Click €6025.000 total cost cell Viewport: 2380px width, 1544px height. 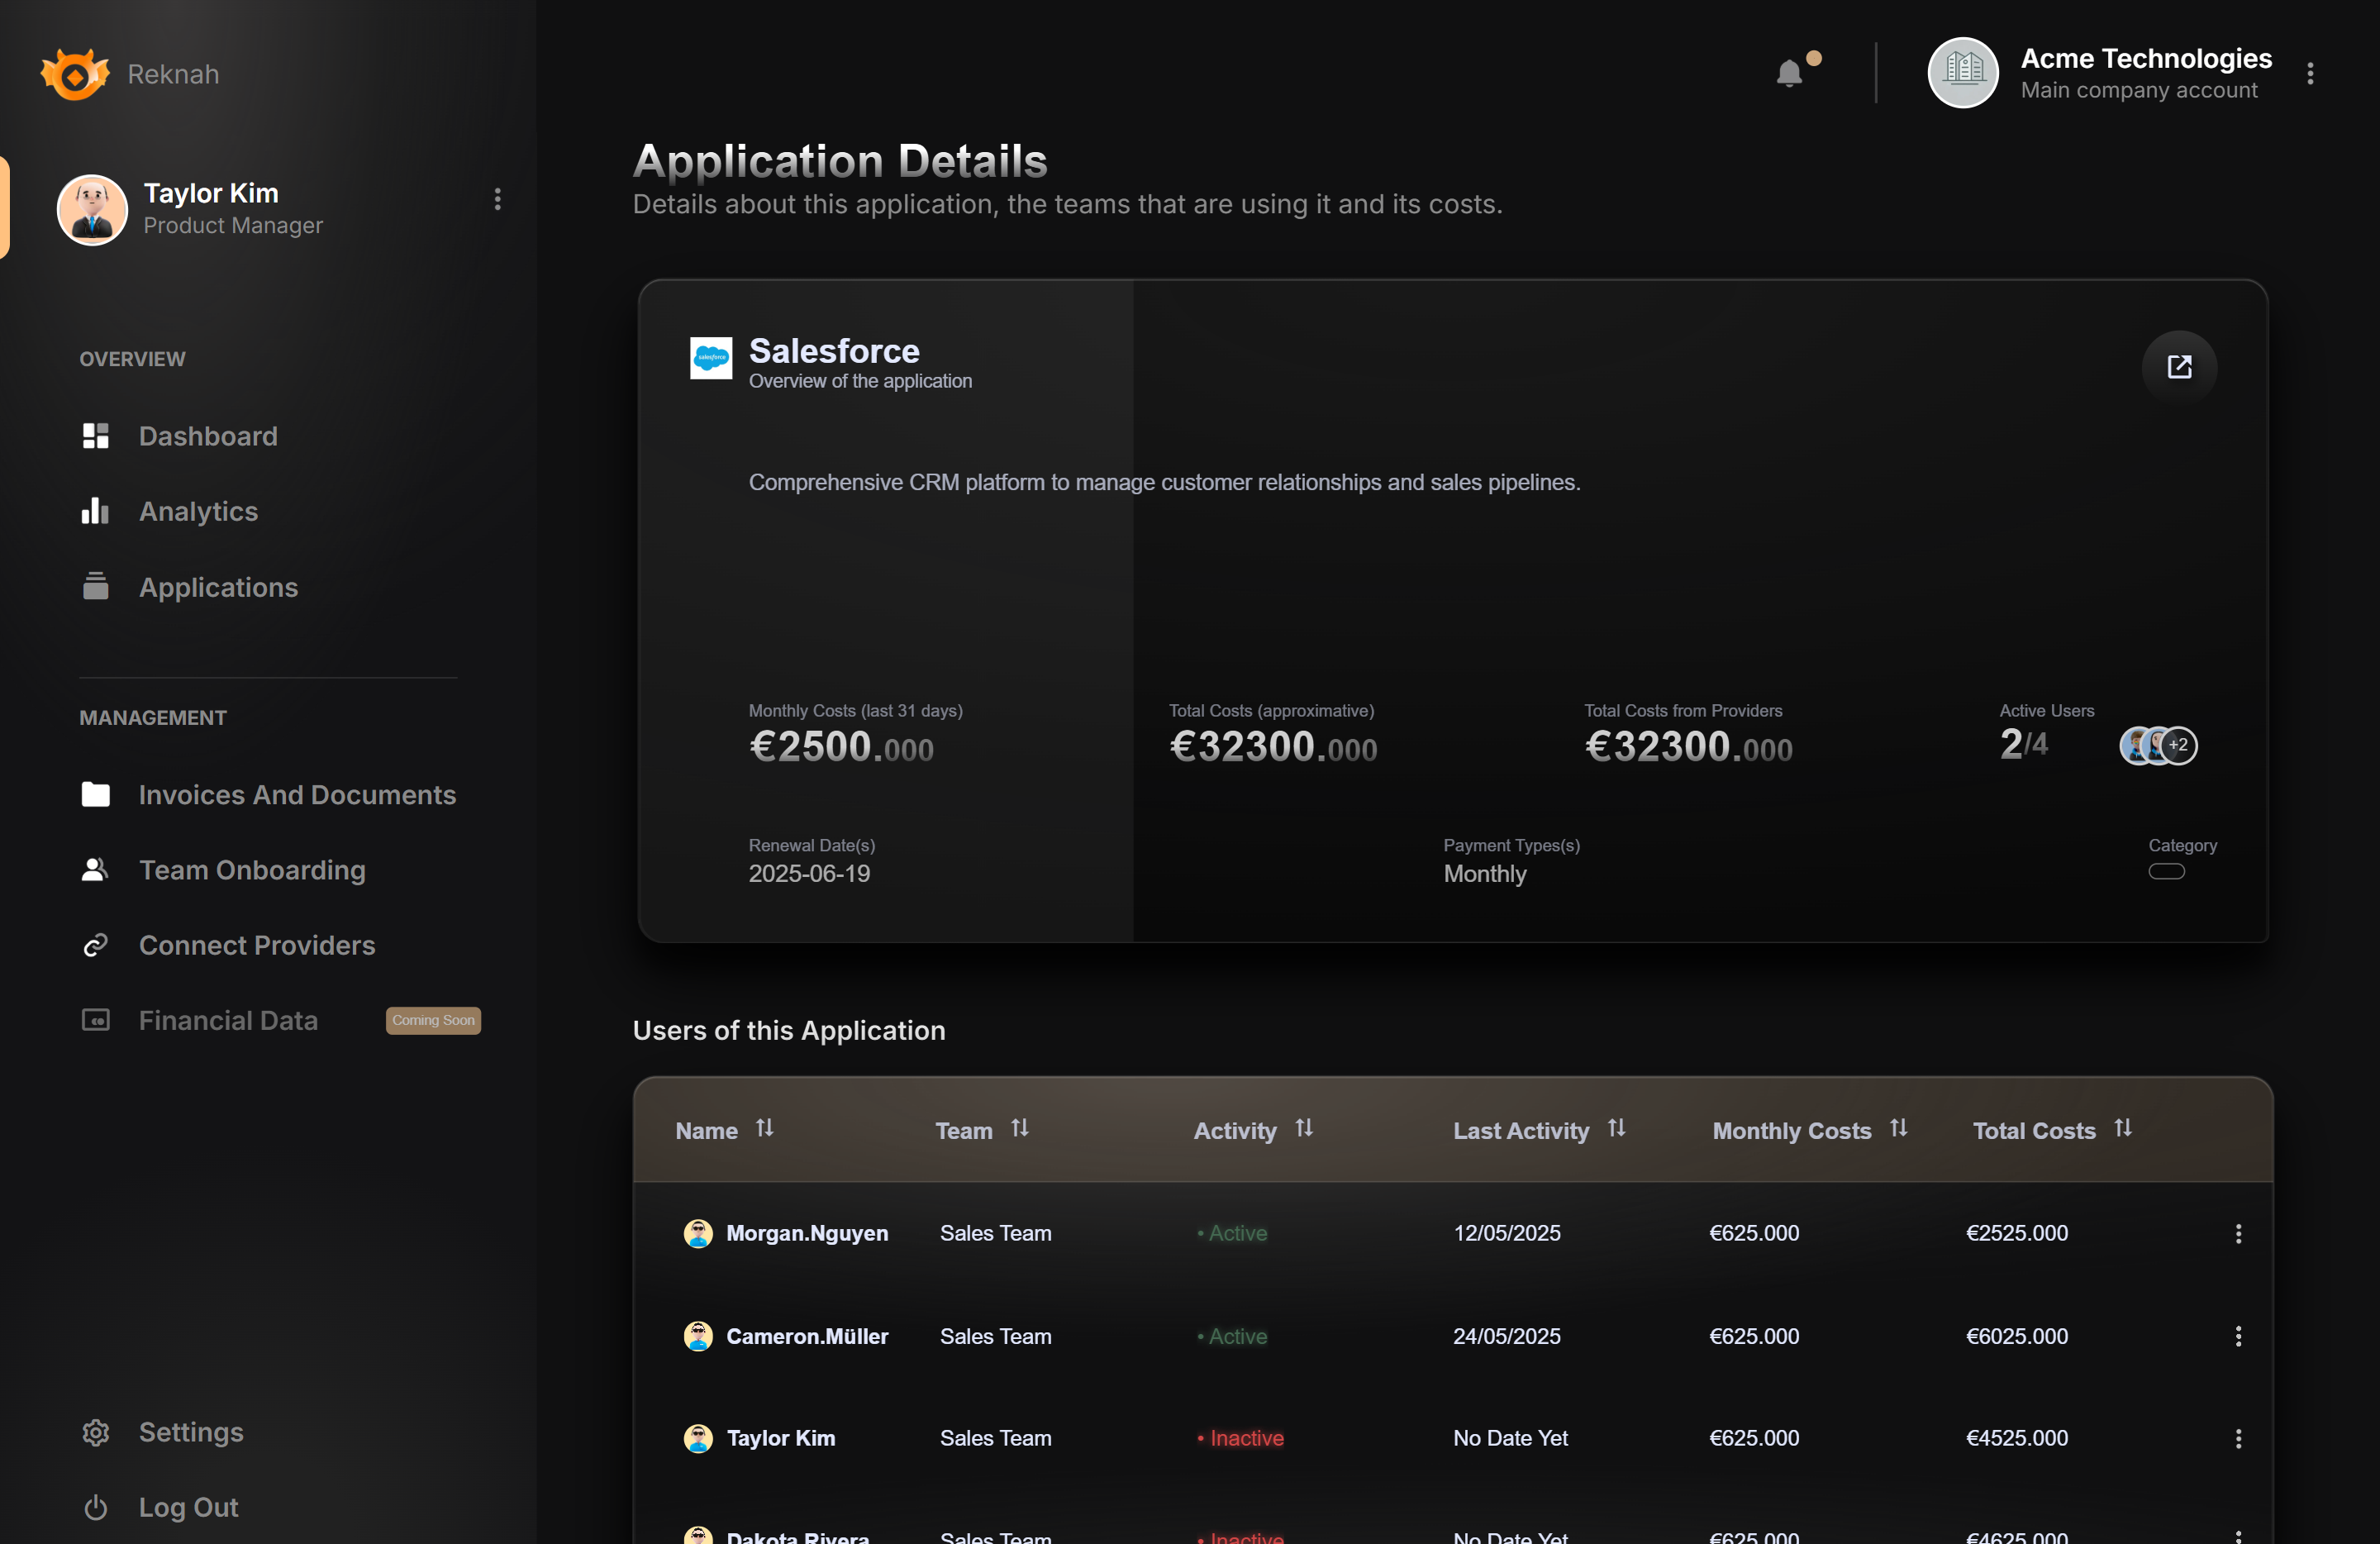click(x=2017, y=1336)
